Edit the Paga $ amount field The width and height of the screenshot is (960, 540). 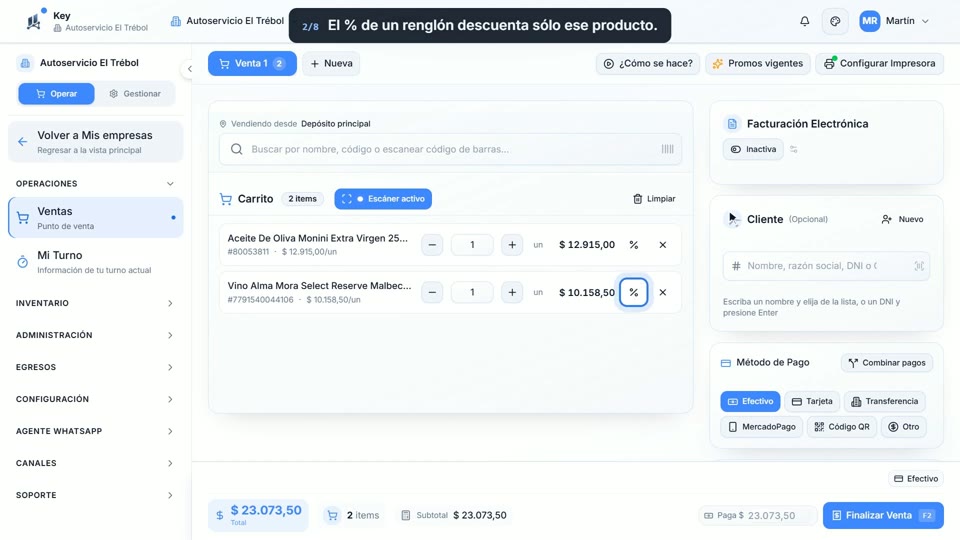758,516
